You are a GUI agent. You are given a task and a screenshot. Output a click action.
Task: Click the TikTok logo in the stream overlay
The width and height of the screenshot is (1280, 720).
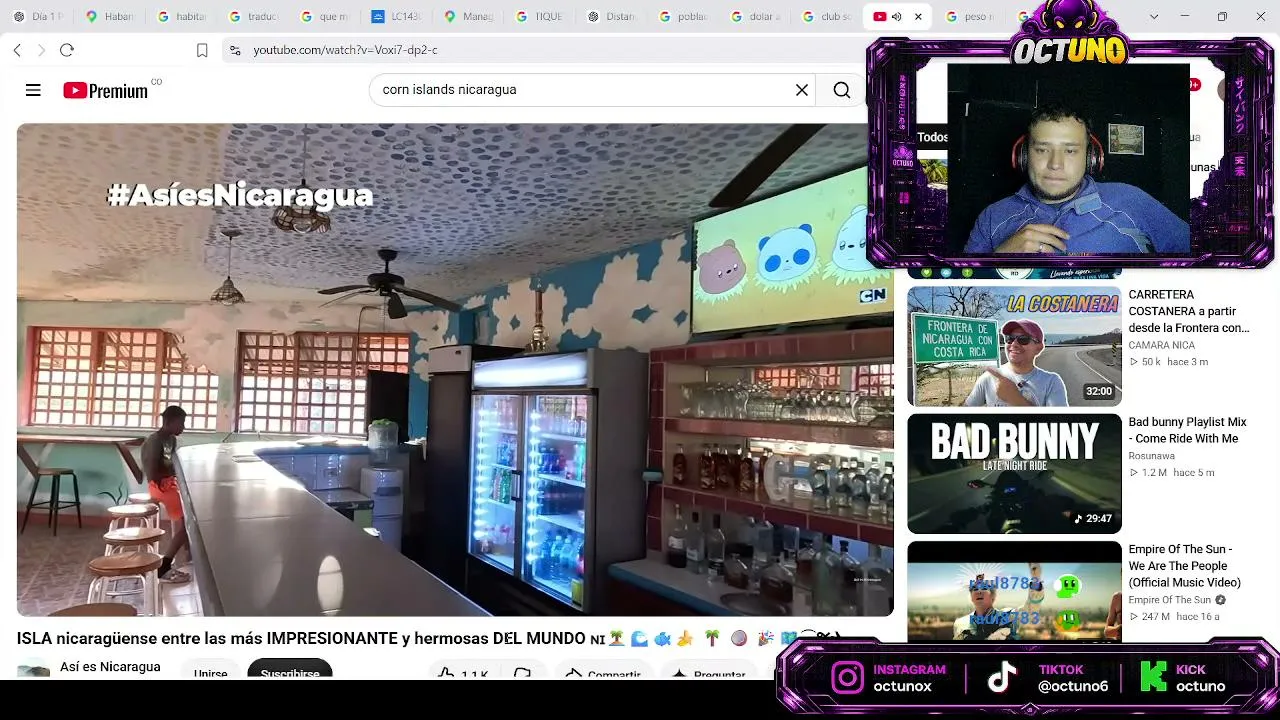point(1002,678)
